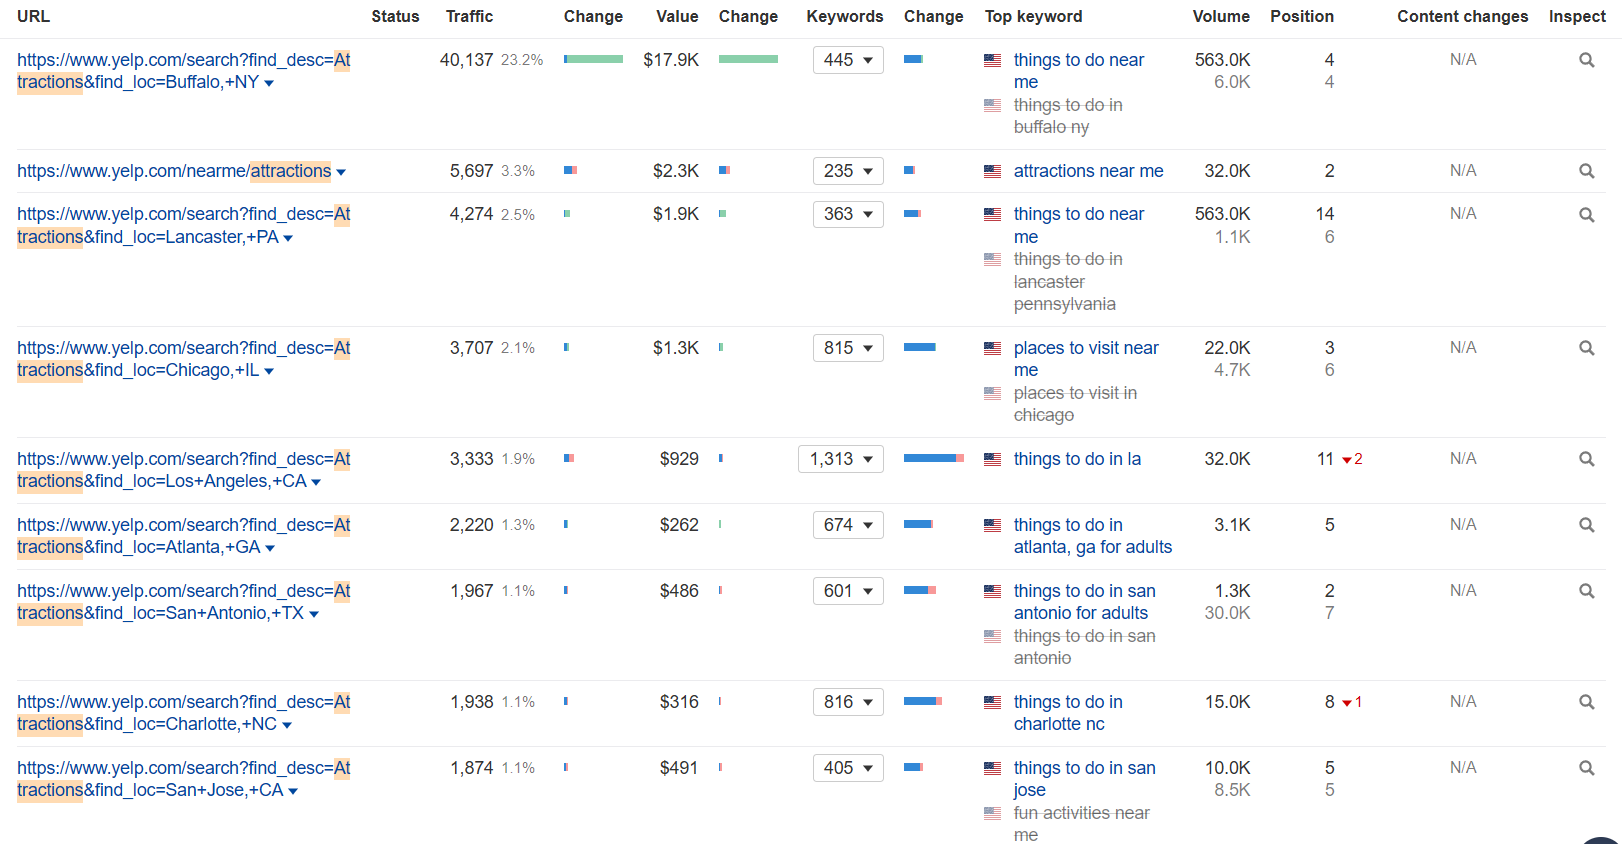This screenshot has width=1622, height=844.
Task: Open the San Antonio, TX Yelp search URL
Action: tap(184, 602)
